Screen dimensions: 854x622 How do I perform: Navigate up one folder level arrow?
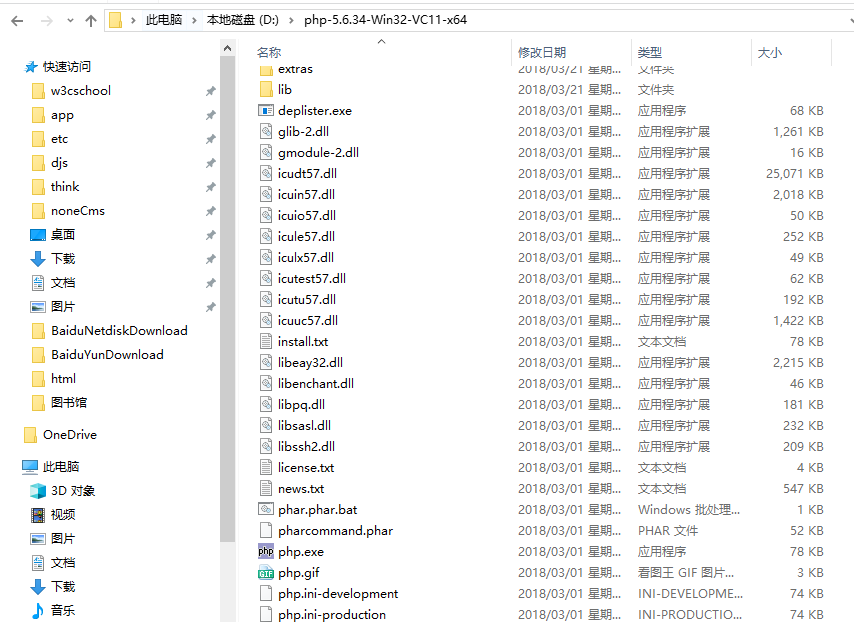[91, 21]
